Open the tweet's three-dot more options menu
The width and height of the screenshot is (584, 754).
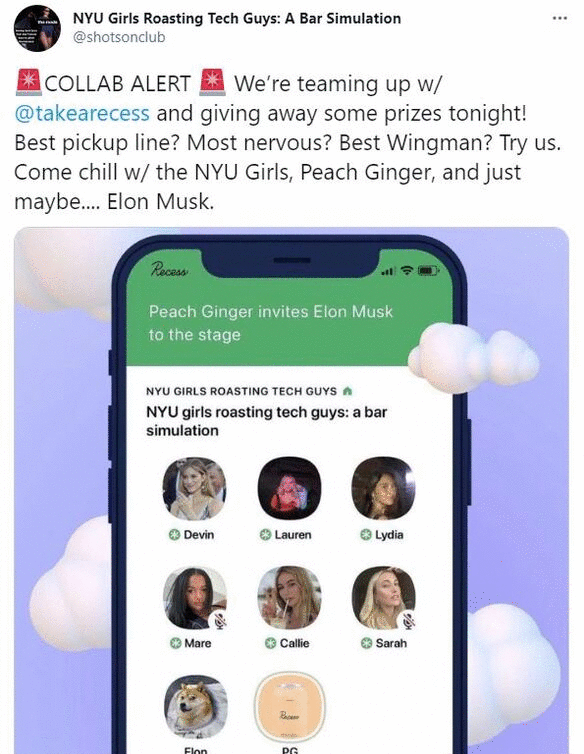(x=560, y=18)
